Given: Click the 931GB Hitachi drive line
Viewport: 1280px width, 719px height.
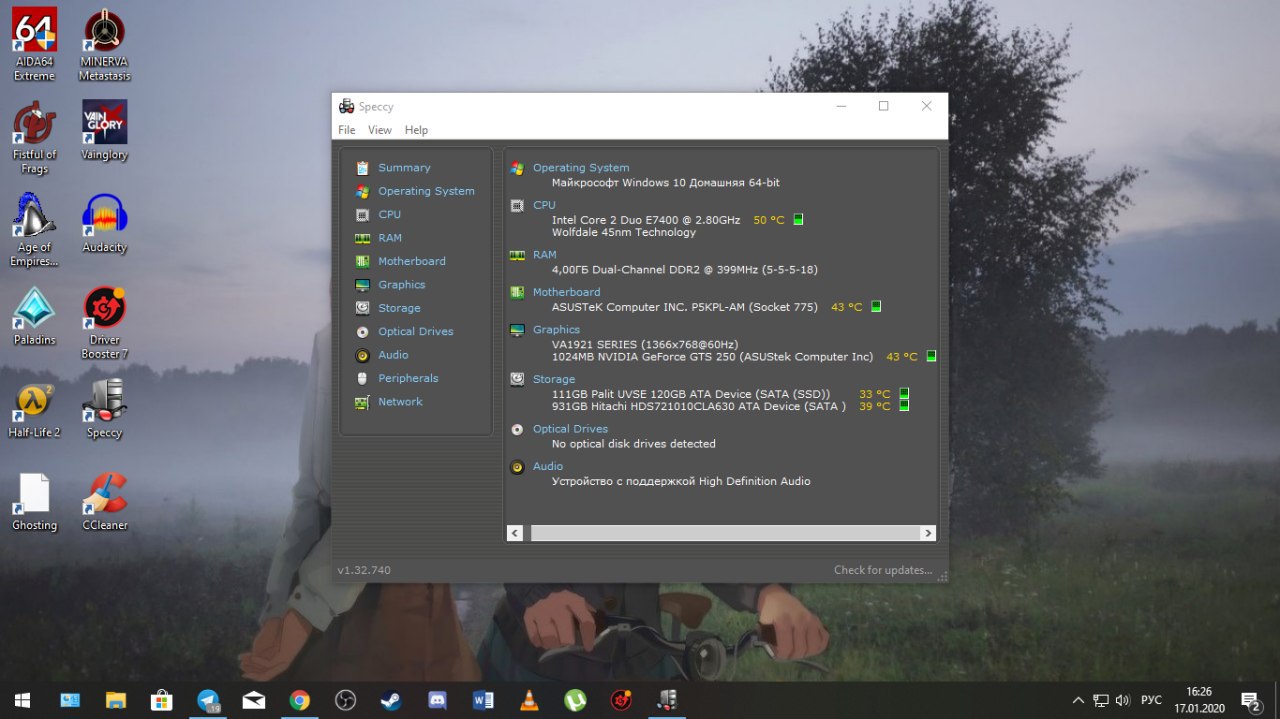Looking at the screenshot, I should (699, 406).
